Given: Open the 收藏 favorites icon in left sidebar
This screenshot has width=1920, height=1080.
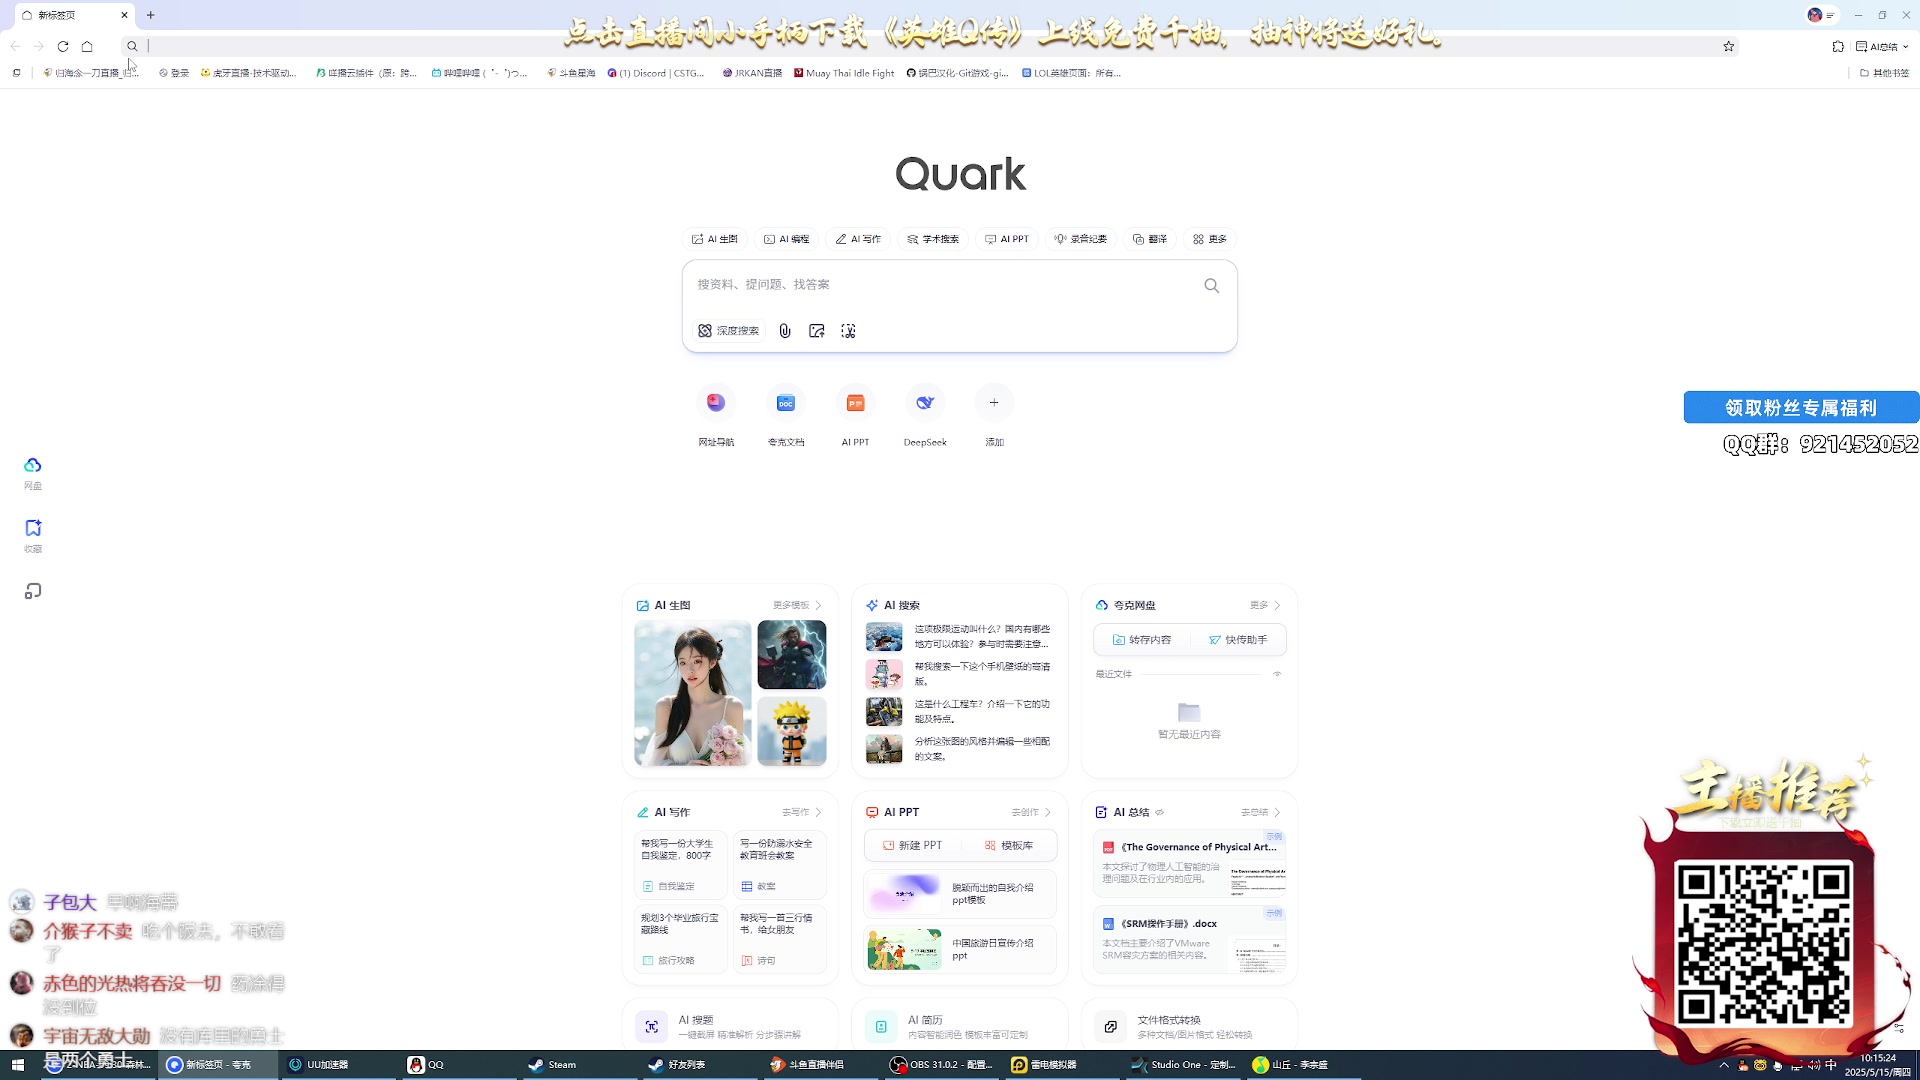Looking at the screenshot, I should tap(33, 529).
